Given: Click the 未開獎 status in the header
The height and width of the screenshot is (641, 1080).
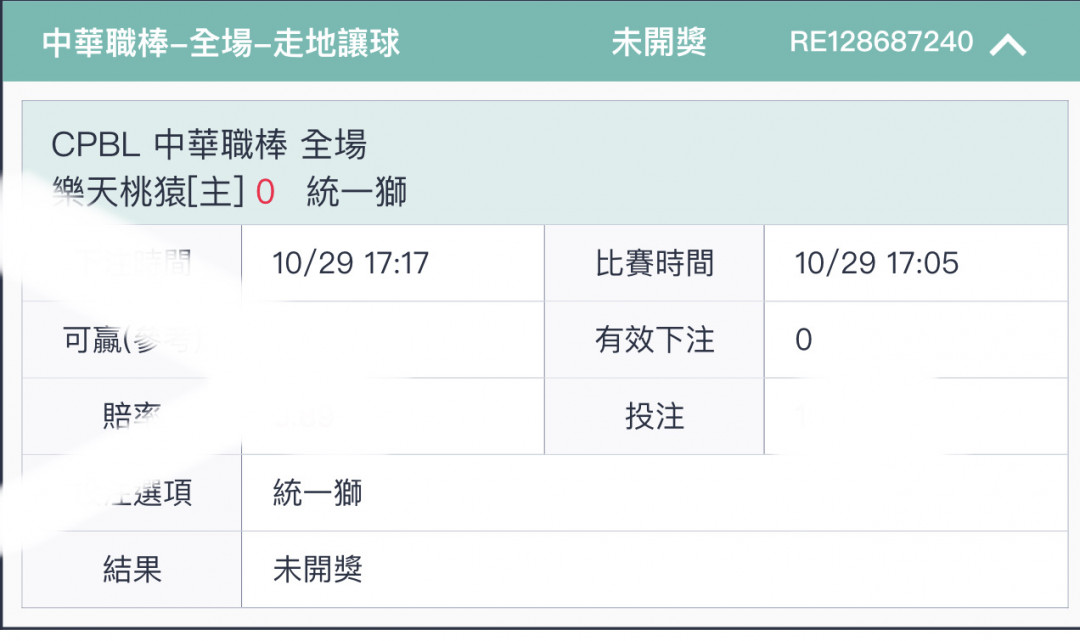Looking at the screenshot, I should click(x=658, y=42).
